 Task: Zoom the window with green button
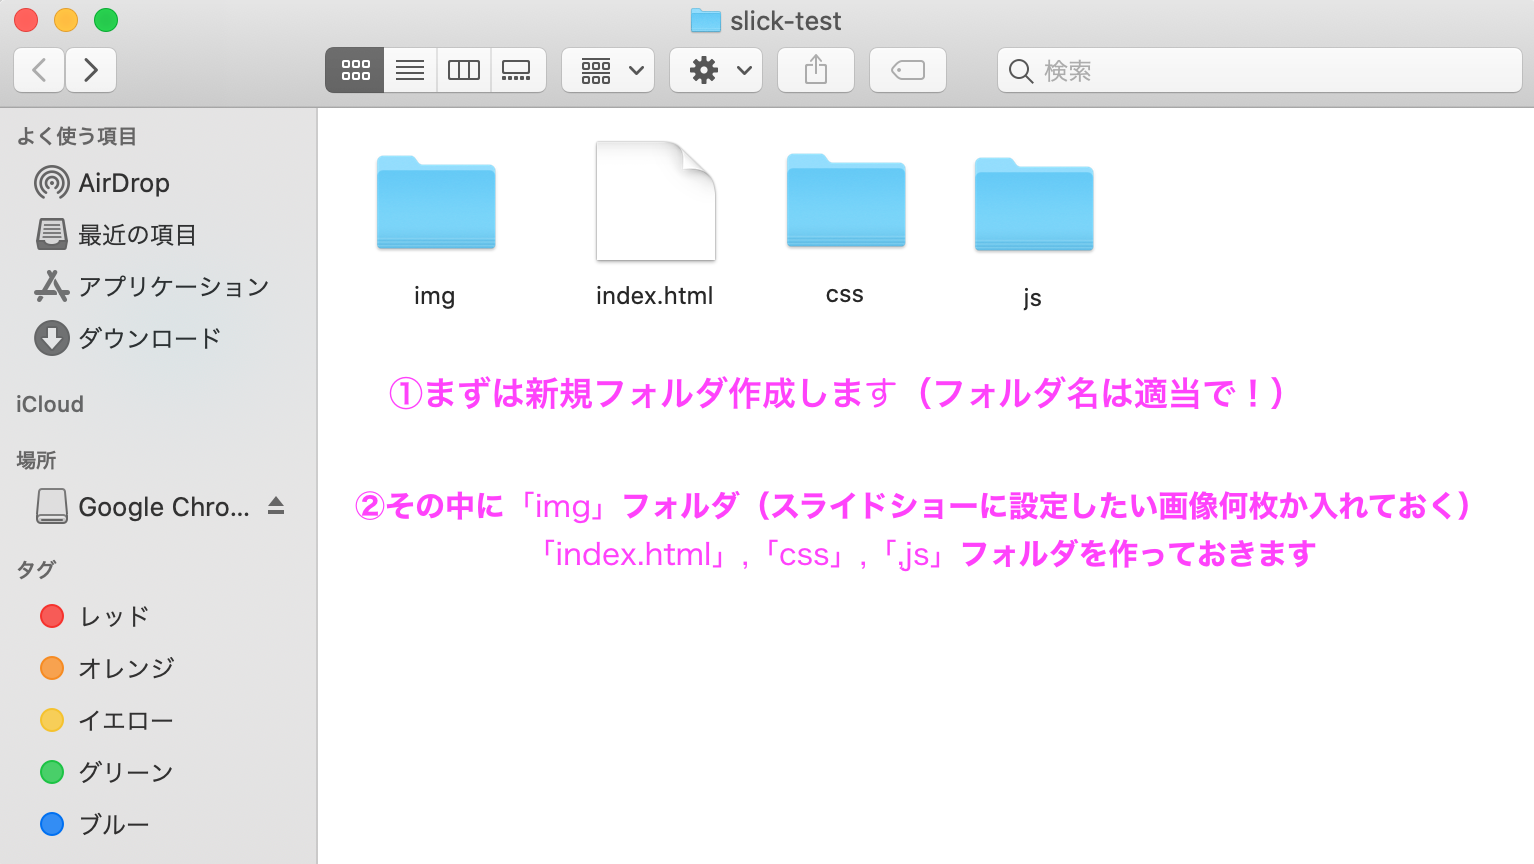coord(106,20)
